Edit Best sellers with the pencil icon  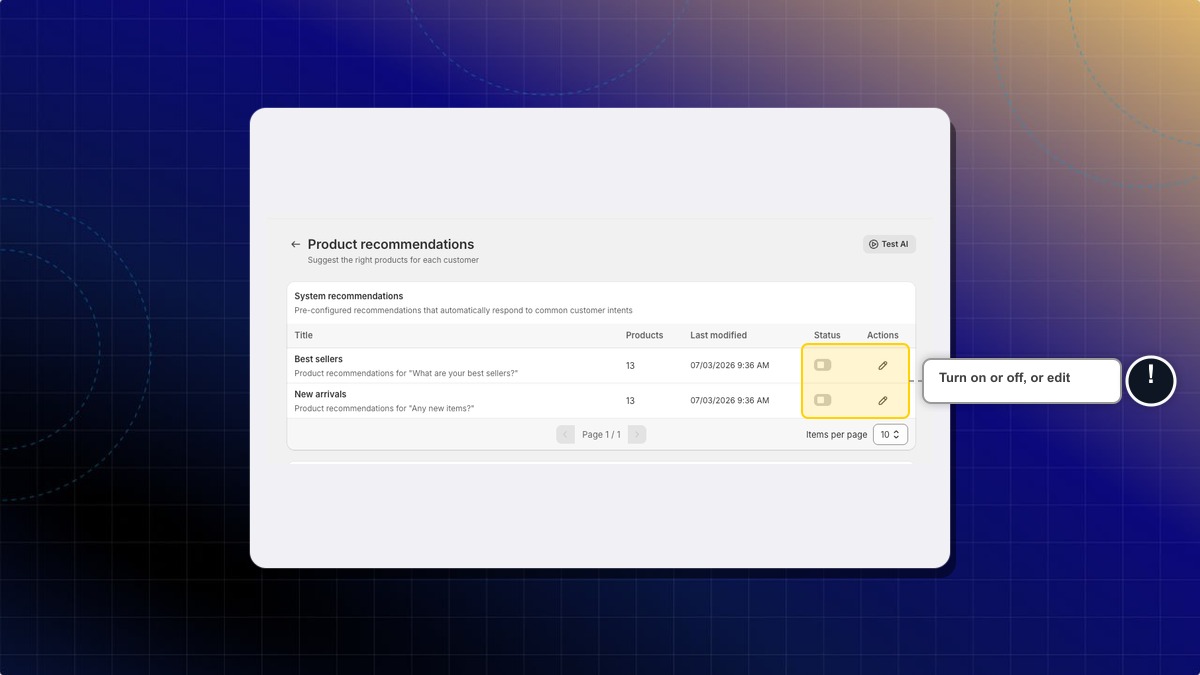(883, 366)
